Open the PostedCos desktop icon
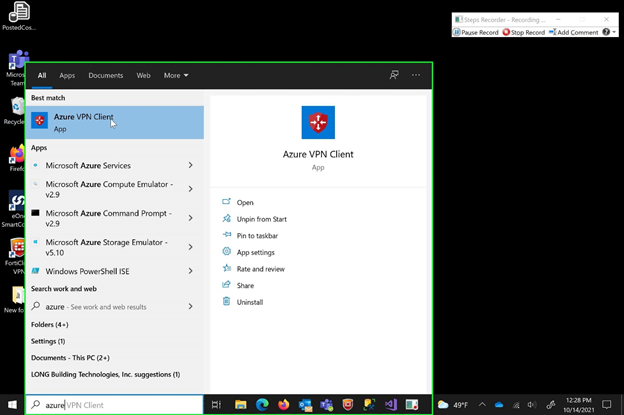 (19, 16)
